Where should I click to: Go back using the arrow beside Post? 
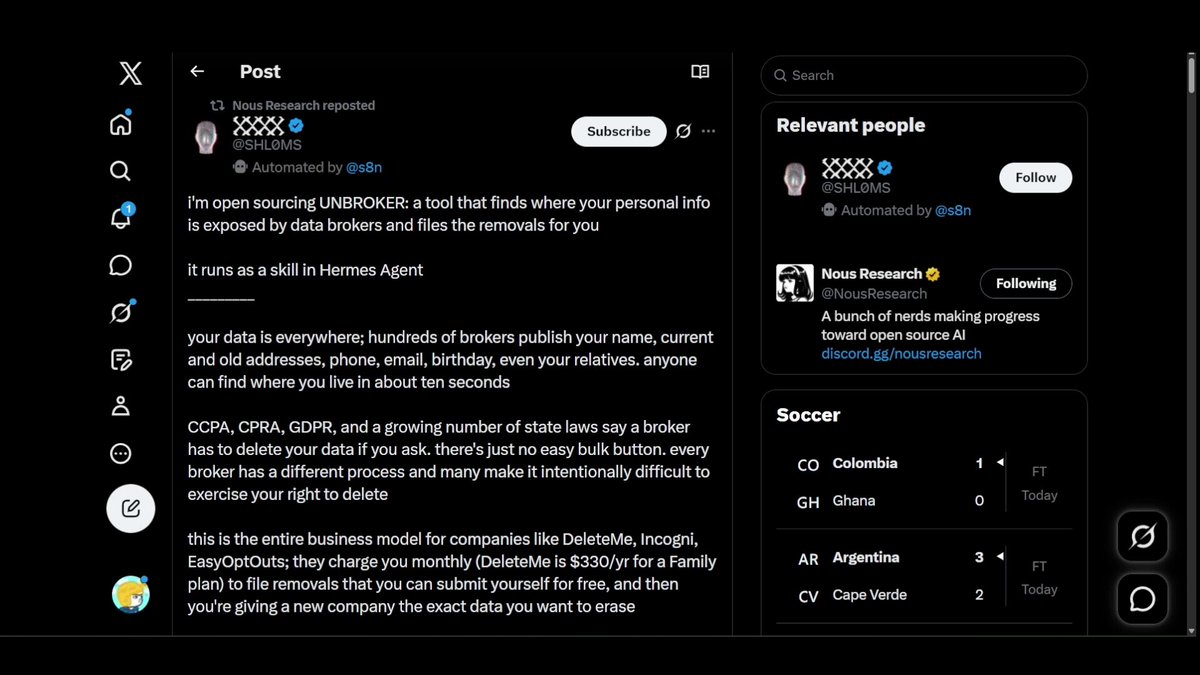click(197, 71)
